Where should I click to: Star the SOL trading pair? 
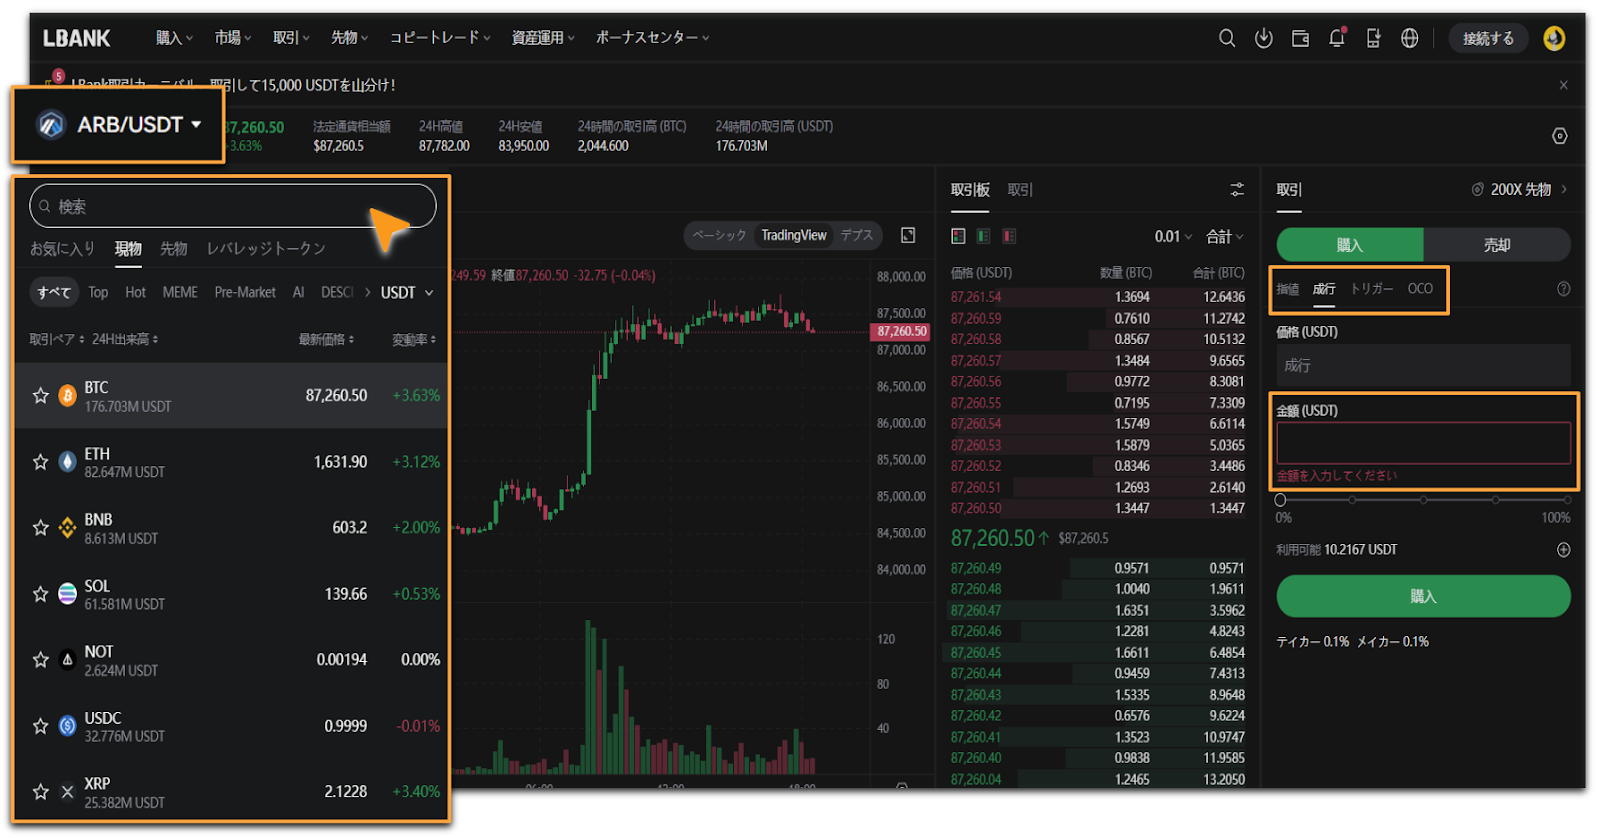coord(41,594)
